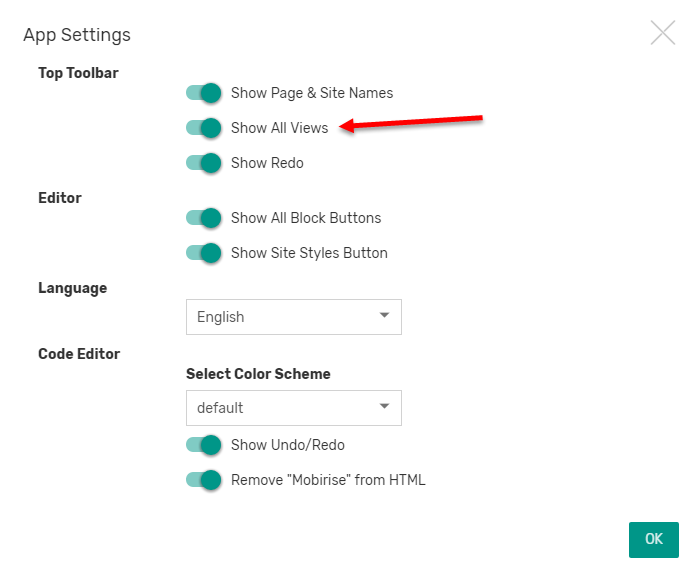Click the Show Undo/Redo label text
The height and width of the screenshot is (575, 698).
click(x=288, y=445)
